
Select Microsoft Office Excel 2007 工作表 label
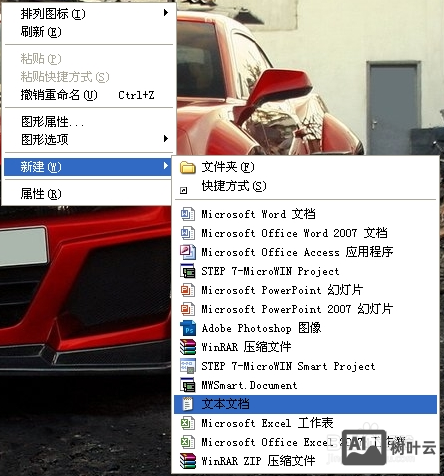tap(303, 442)
